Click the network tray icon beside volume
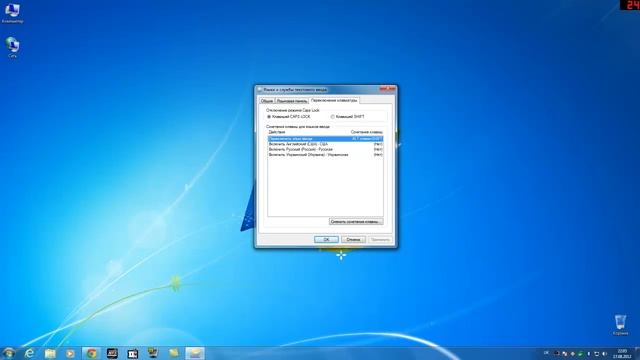The image size is (640, 360). pos(597,353)
